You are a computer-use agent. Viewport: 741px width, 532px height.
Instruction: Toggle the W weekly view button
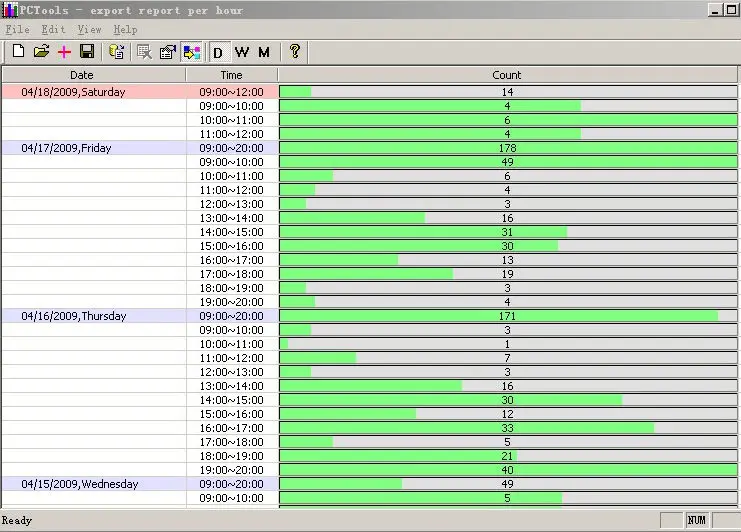point(241,52)
